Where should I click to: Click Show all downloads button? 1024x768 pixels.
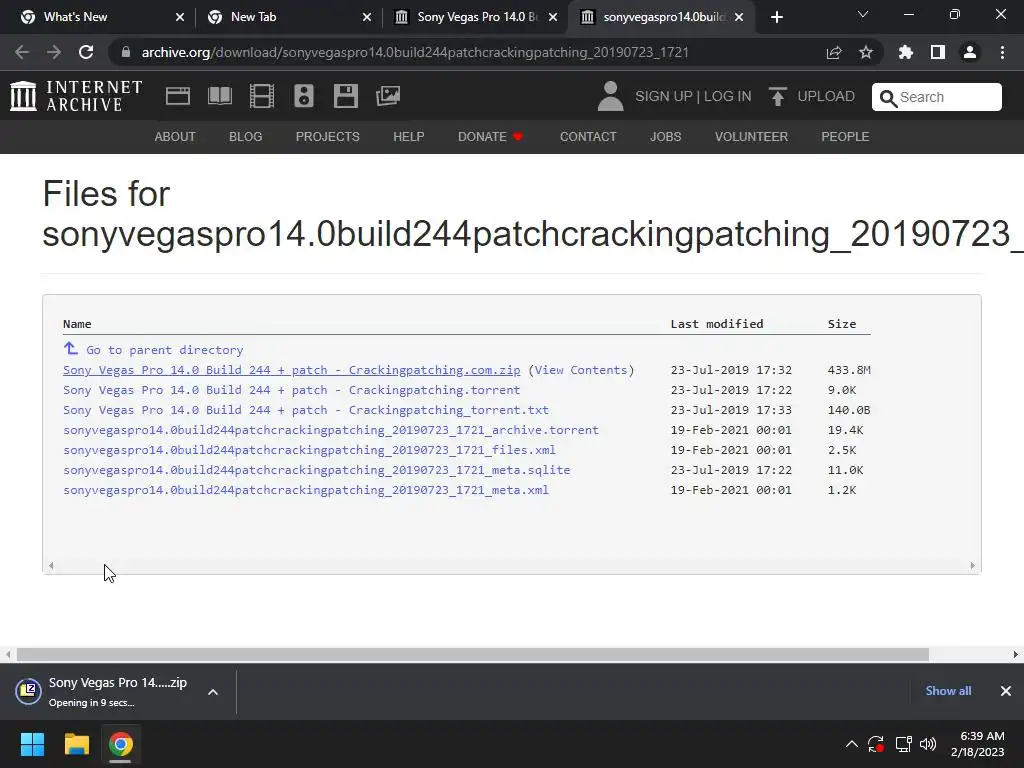[948, 691]
